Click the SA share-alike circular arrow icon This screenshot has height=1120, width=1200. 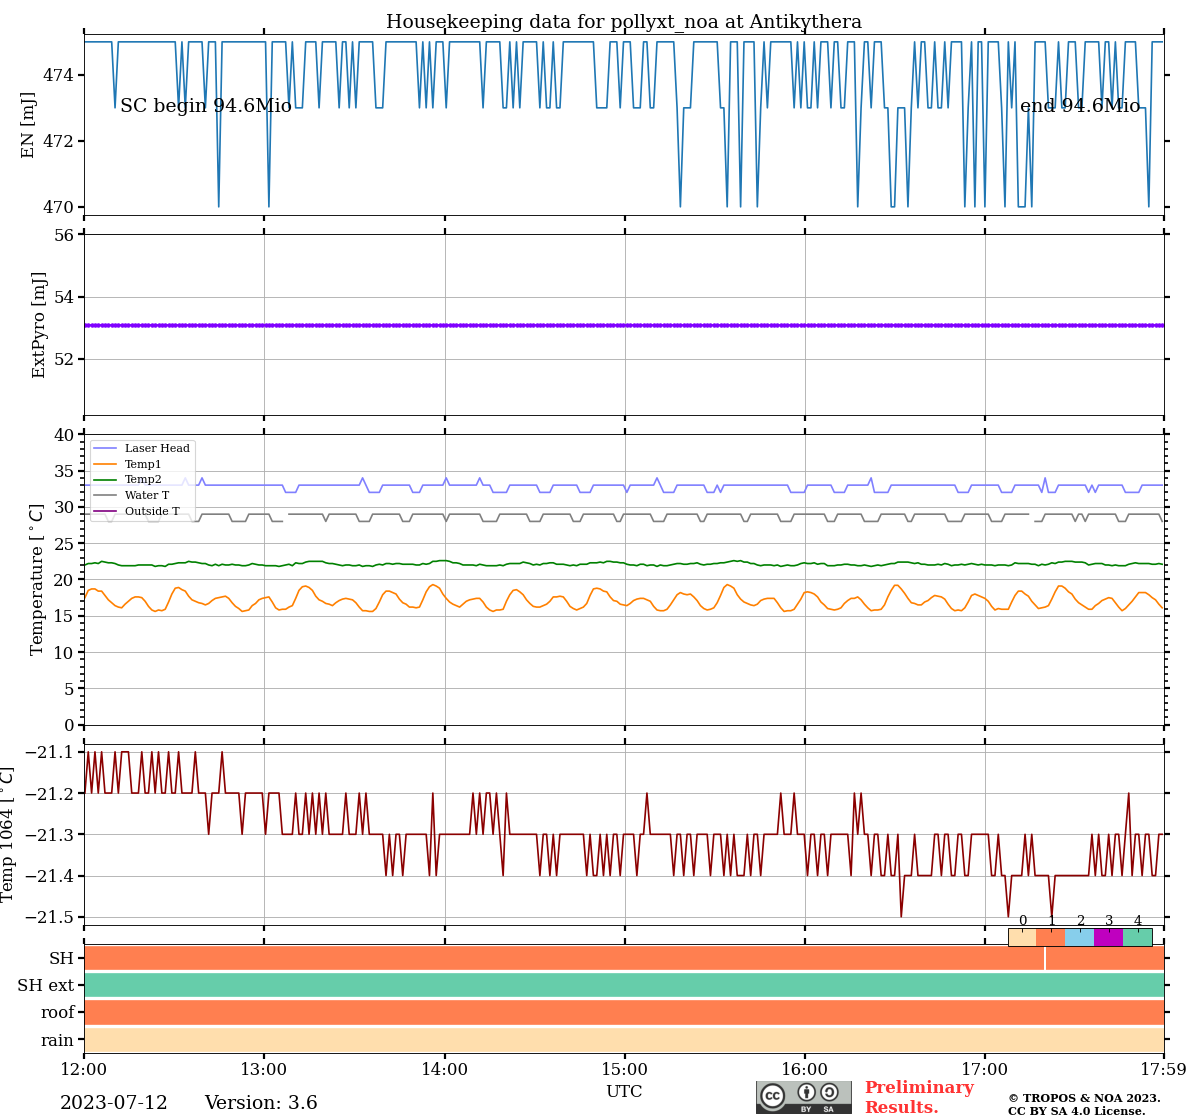click(829, 1092)
